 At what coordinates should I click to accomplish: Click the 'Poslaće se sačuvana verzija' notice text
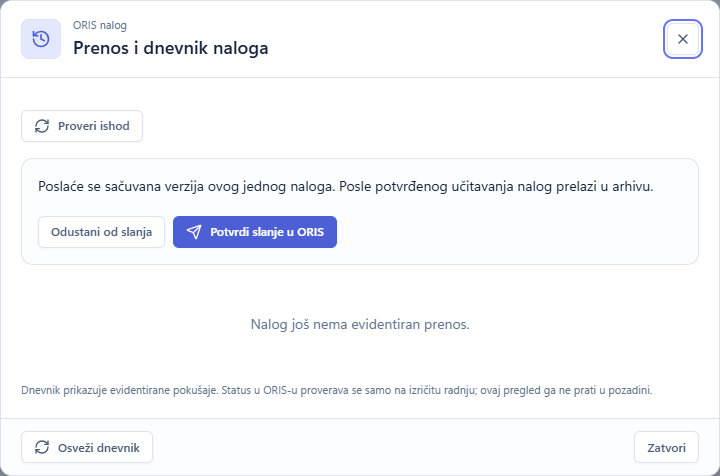345,187
